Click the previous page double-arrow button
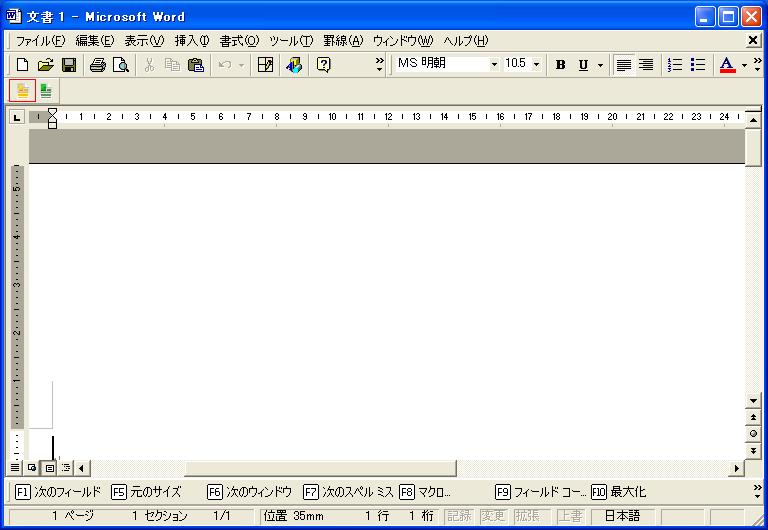 [x=753, y=417]
